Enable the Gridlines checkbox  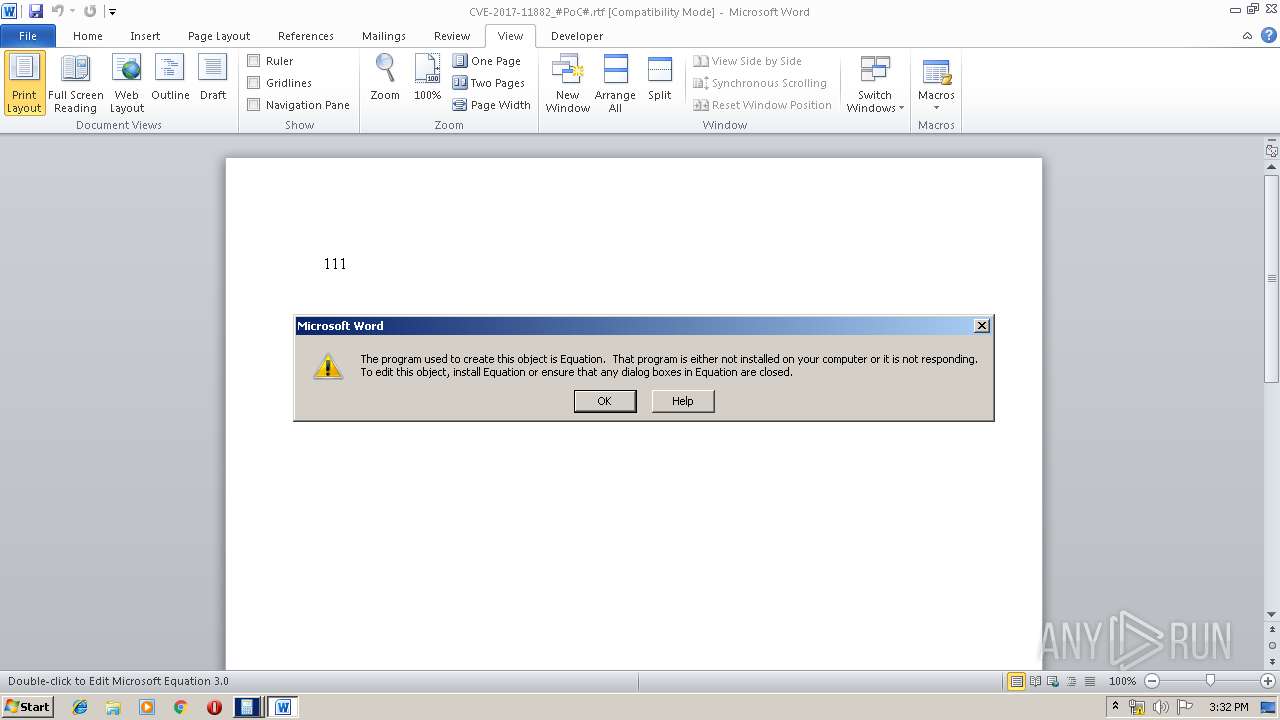click(254, 83)
